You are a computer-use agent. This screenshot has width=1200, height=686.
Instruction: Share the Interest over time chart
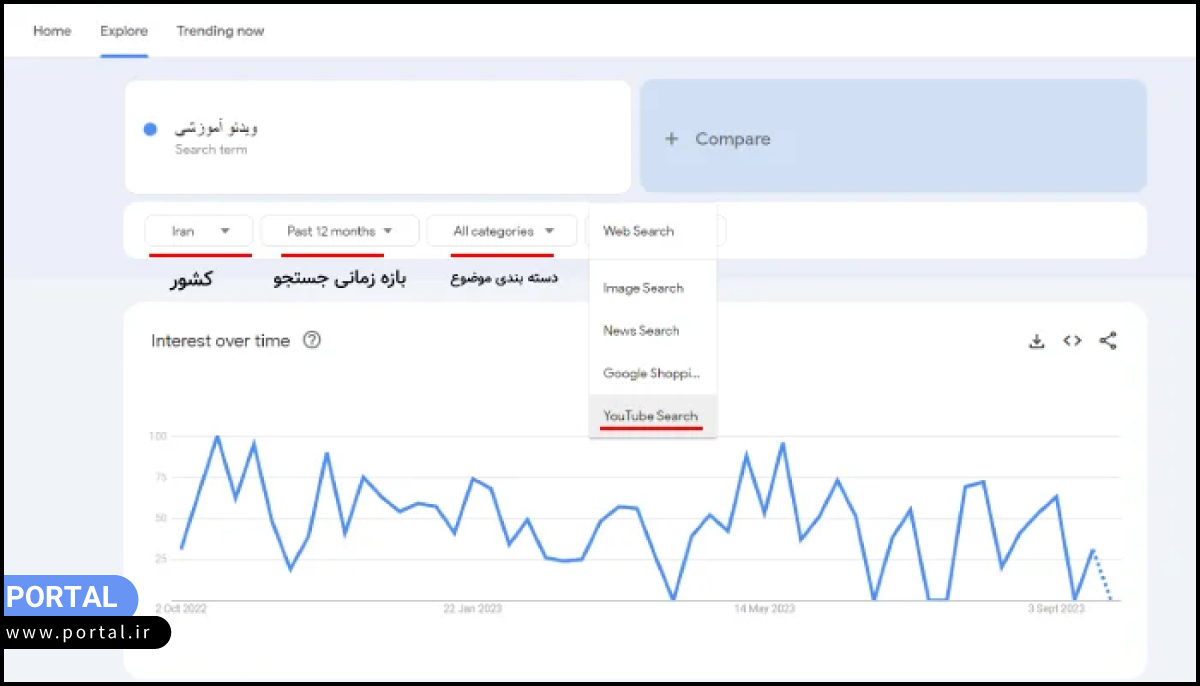1108,341
